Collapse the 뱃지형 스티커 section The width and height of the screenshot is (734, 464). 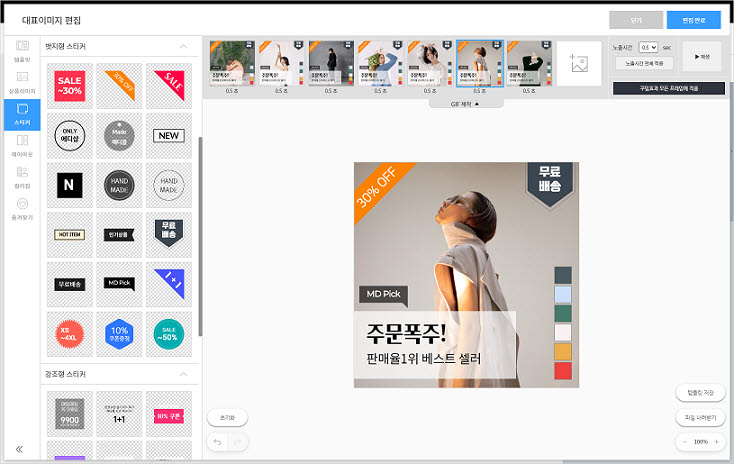[x=183, y=46]
